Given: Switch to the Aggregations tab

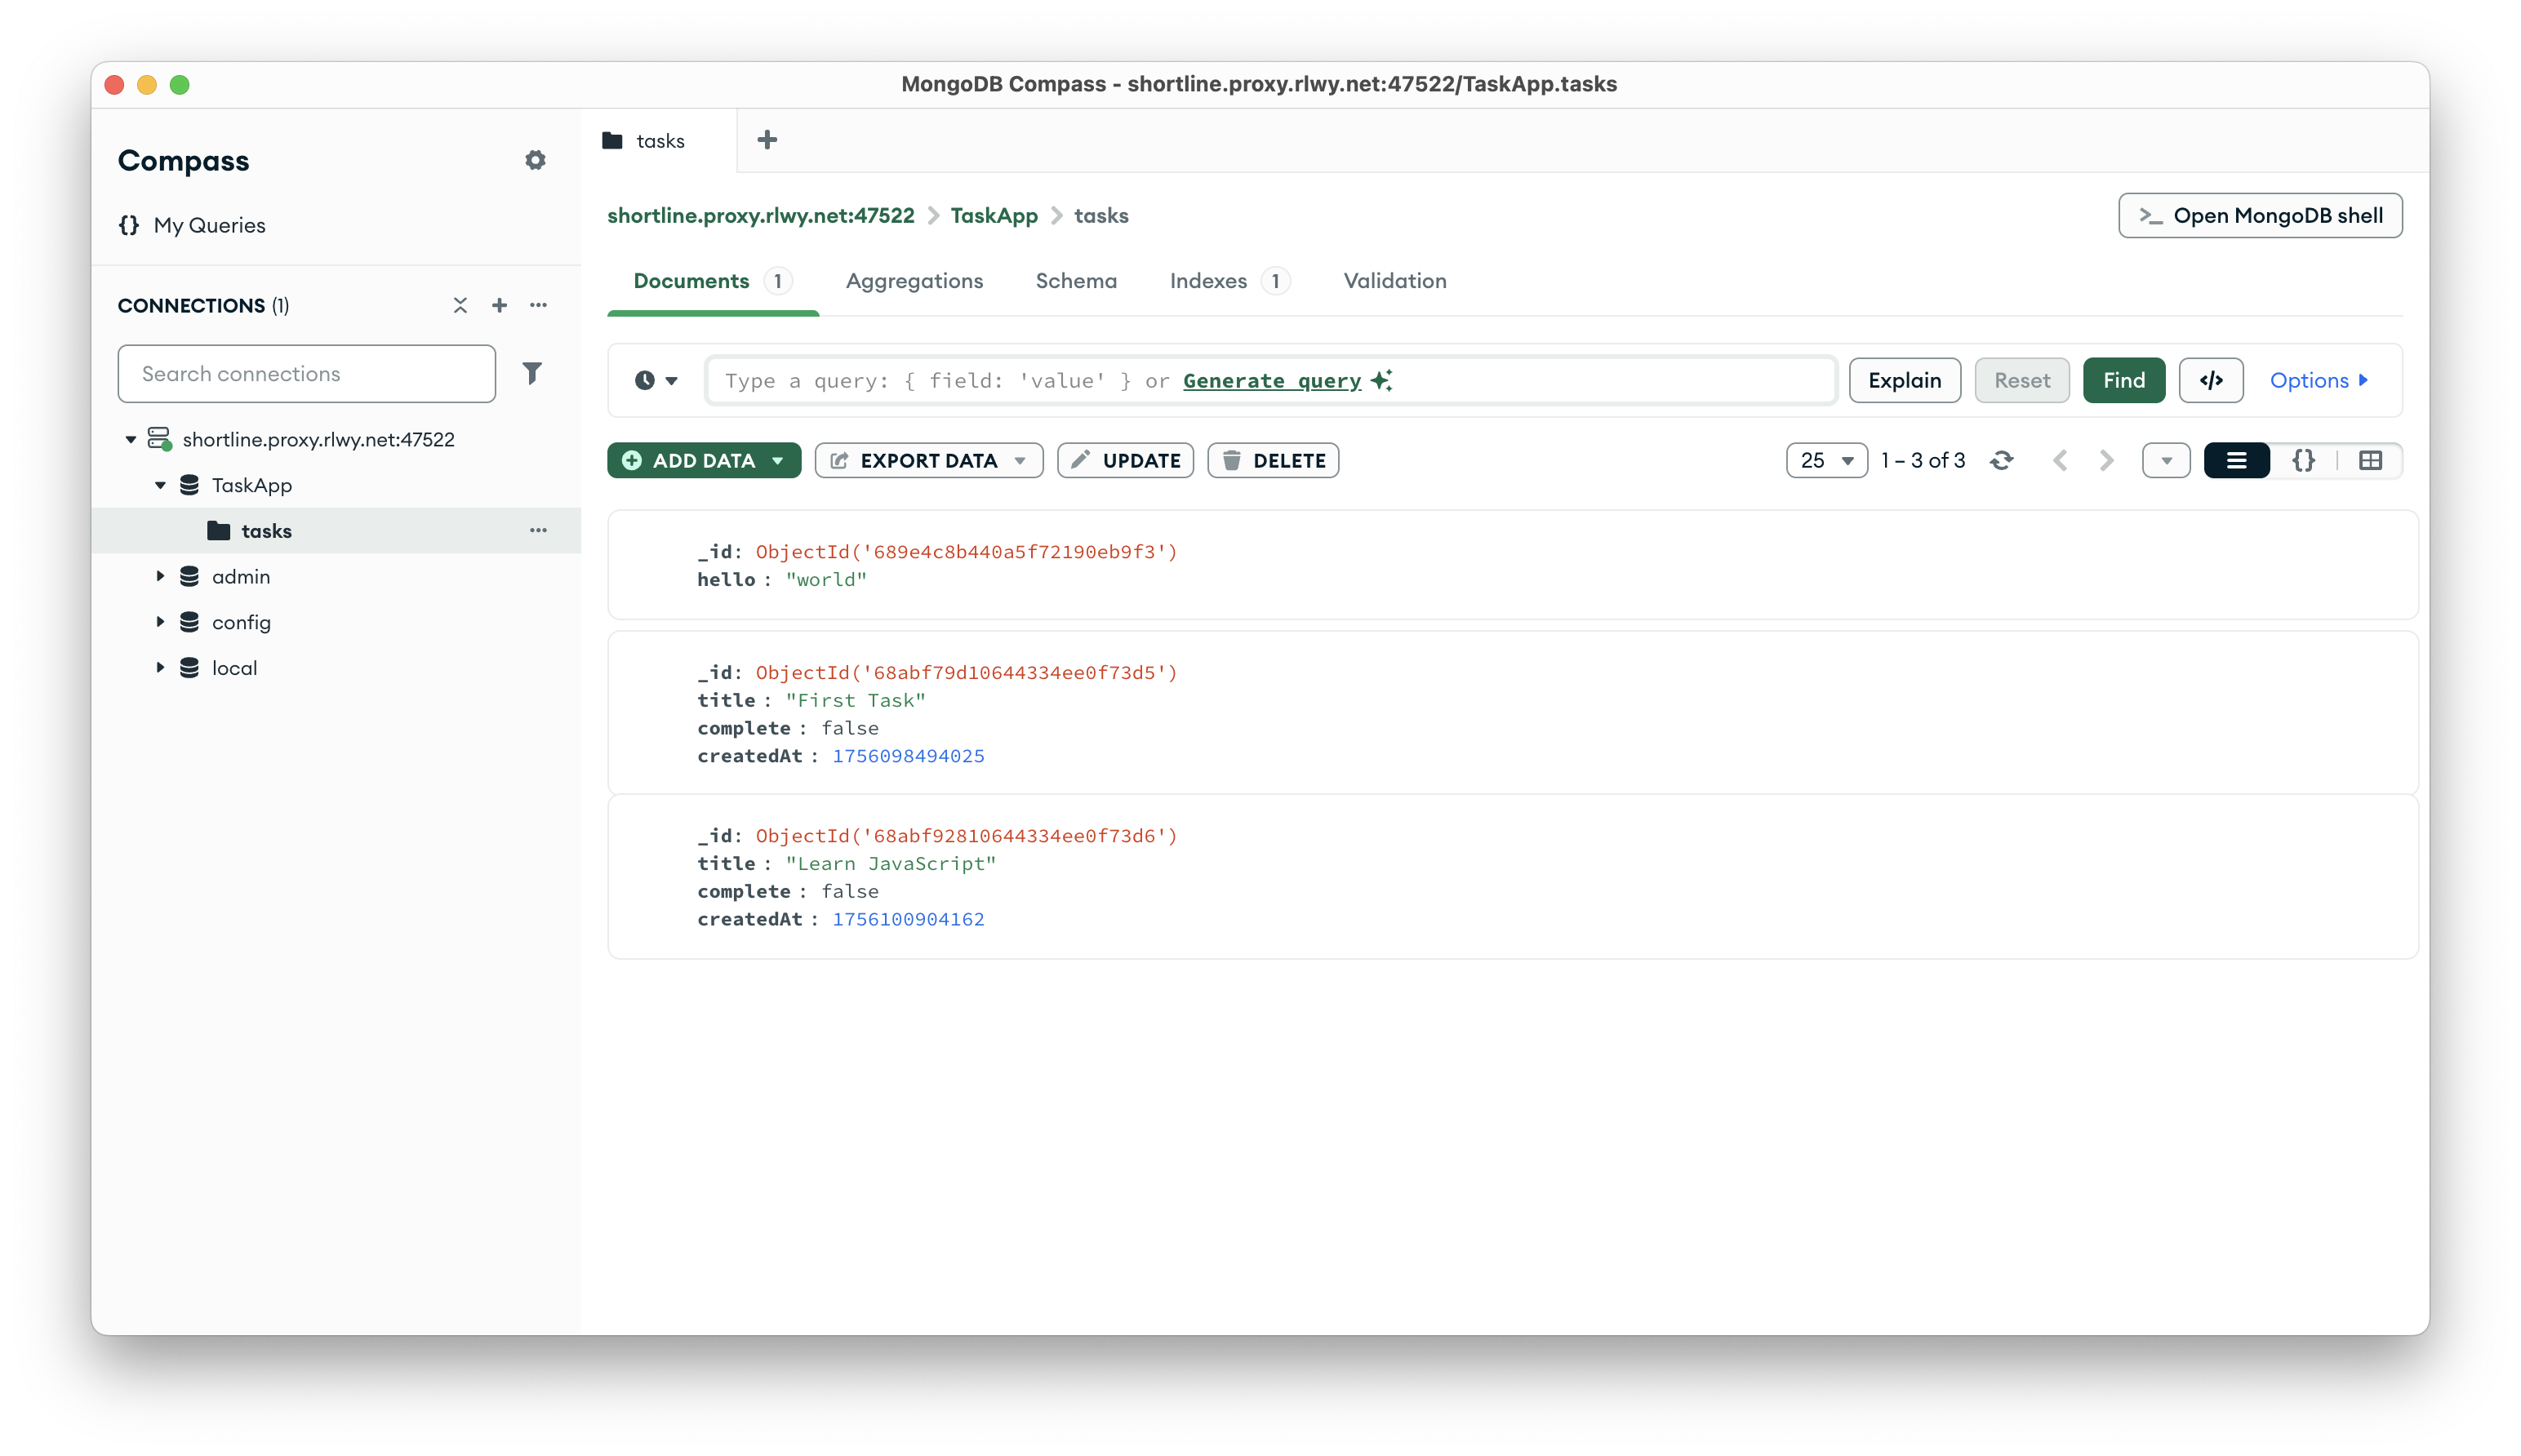Looking at the screenshot, I should click(x=914, y=281).
